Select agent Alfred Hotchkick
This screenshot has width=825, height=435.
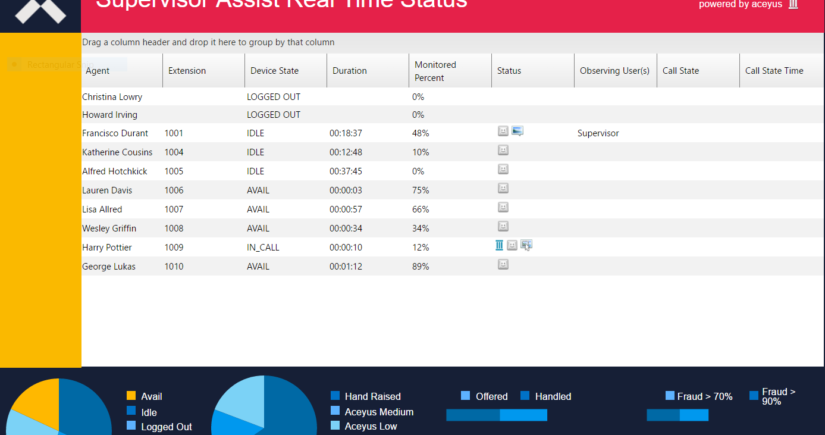114,171
